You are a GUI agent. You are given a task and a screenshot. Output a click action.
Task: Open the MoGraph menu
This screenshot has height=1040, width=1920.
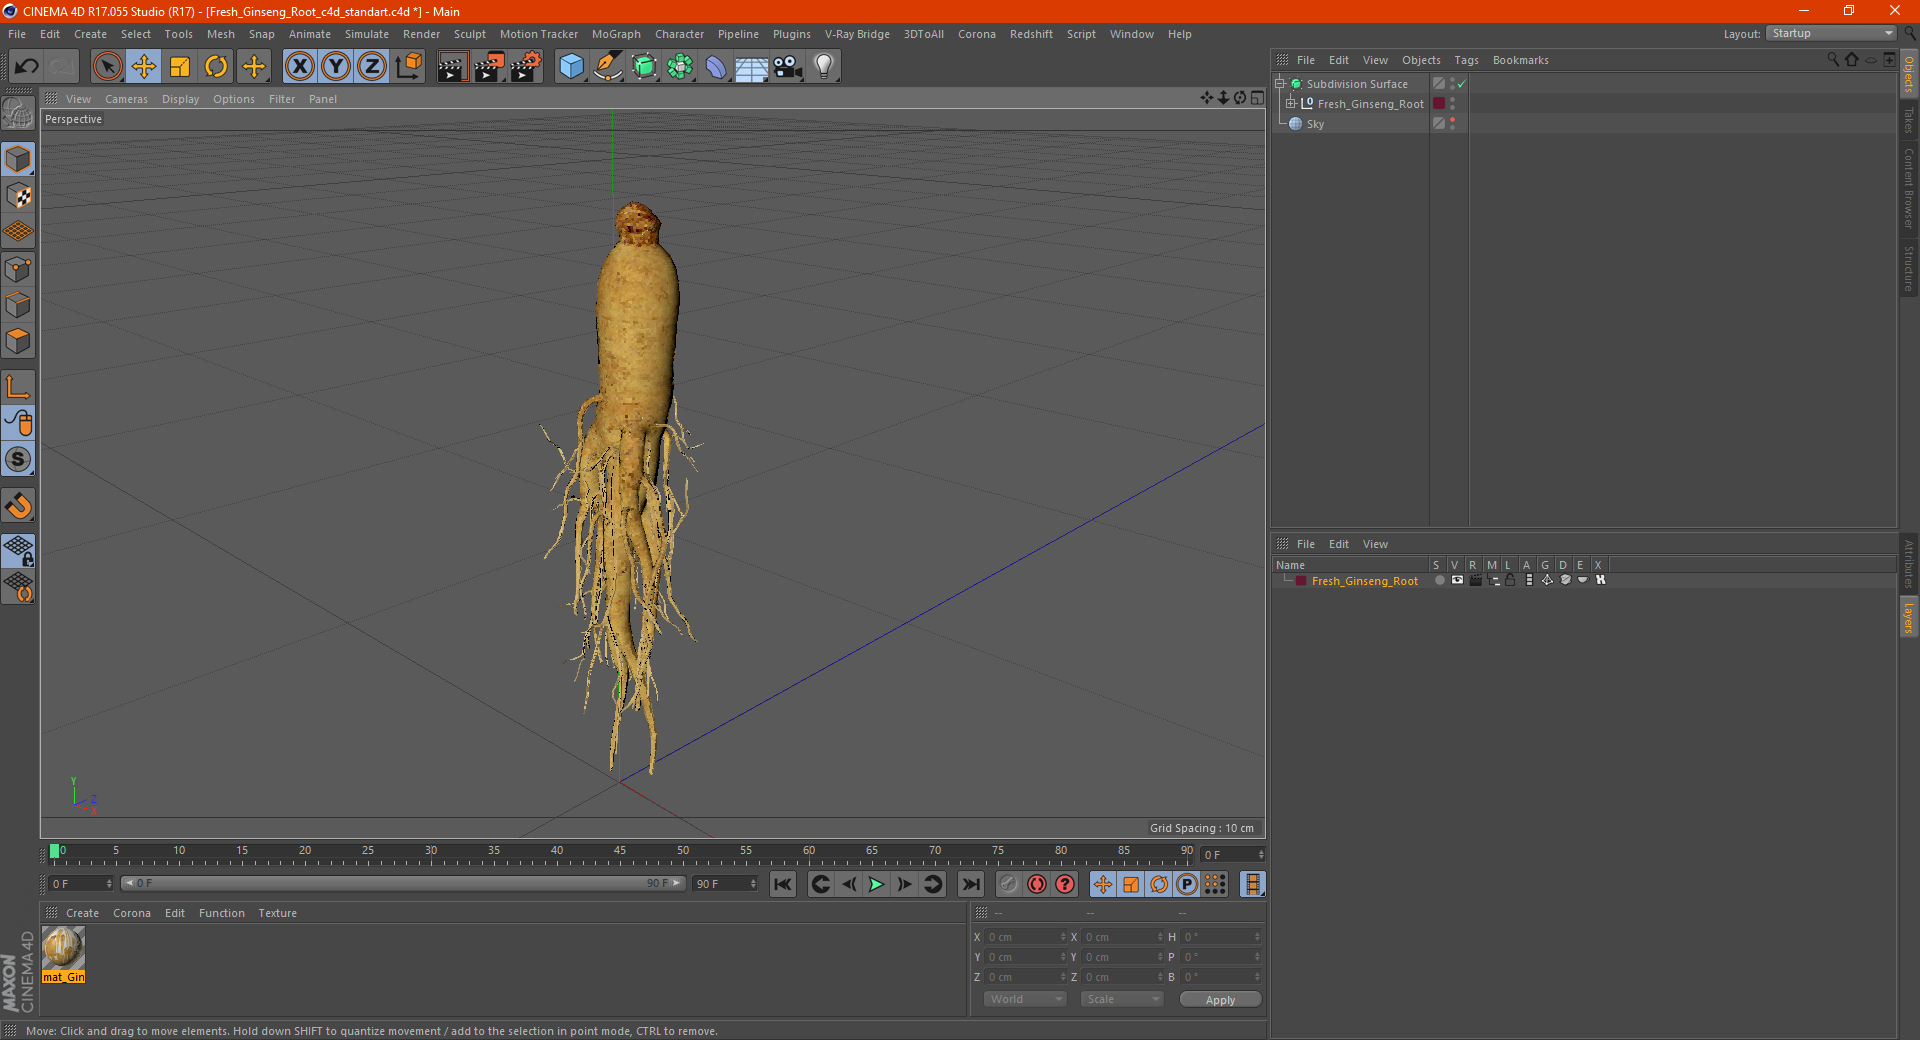click(x=616, y=34)
